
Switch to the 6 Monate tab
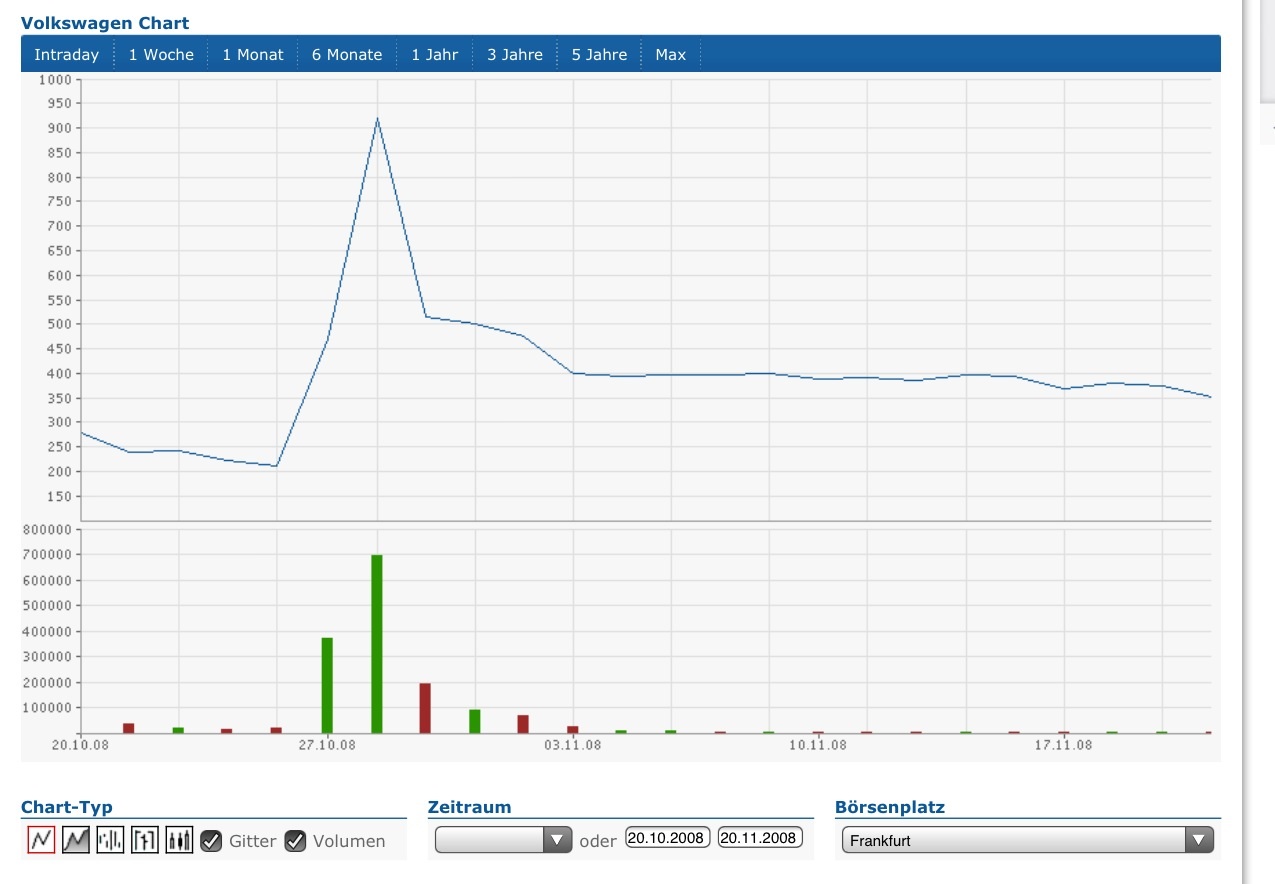[347, 55]
